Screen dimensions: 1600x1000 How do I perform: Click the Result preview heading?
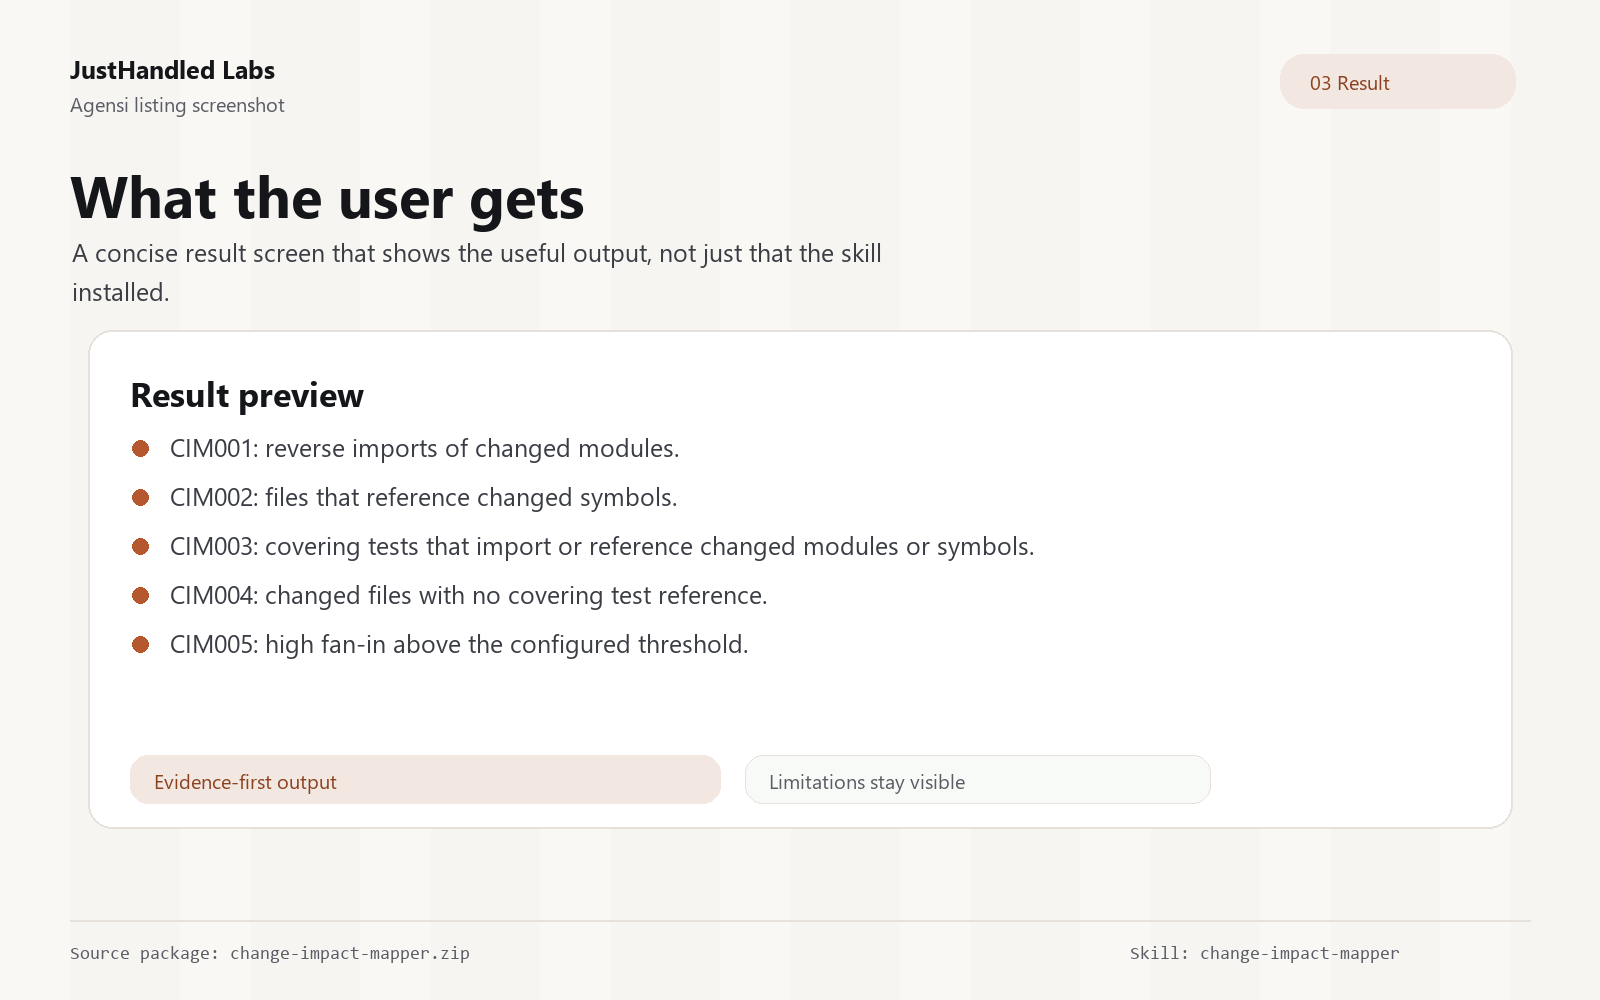coord(247,396)
